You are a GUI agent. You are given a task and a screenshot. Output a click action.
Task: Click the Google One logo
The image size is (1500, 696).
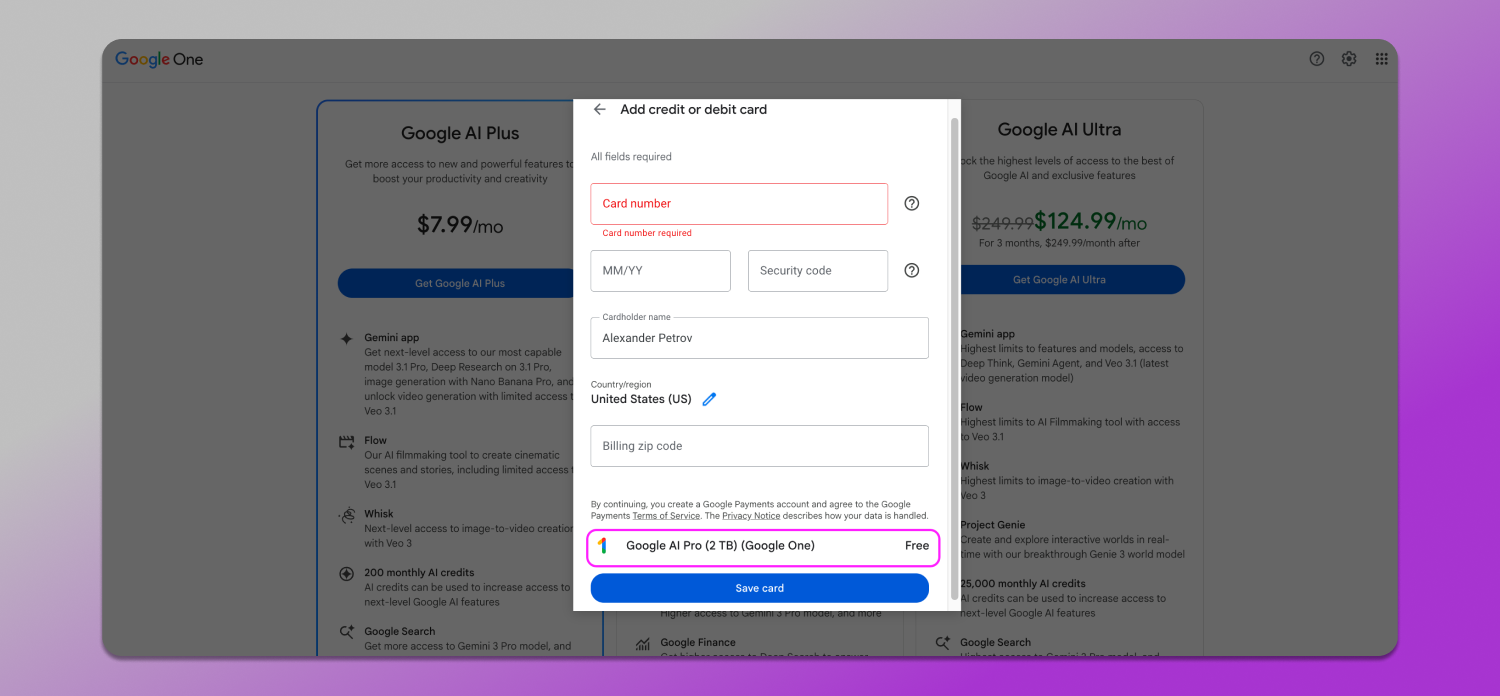click(x=159, y=59)
